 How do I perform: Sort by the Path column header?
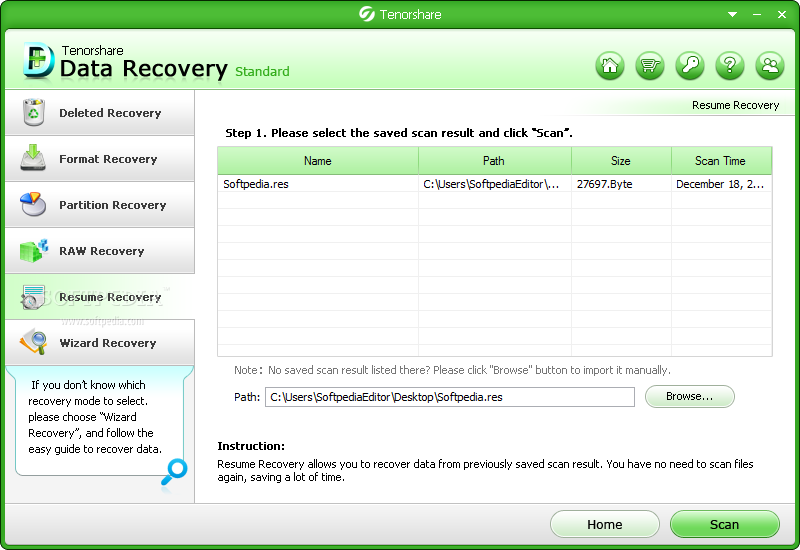pyautogui.click(x=494, y=161)
